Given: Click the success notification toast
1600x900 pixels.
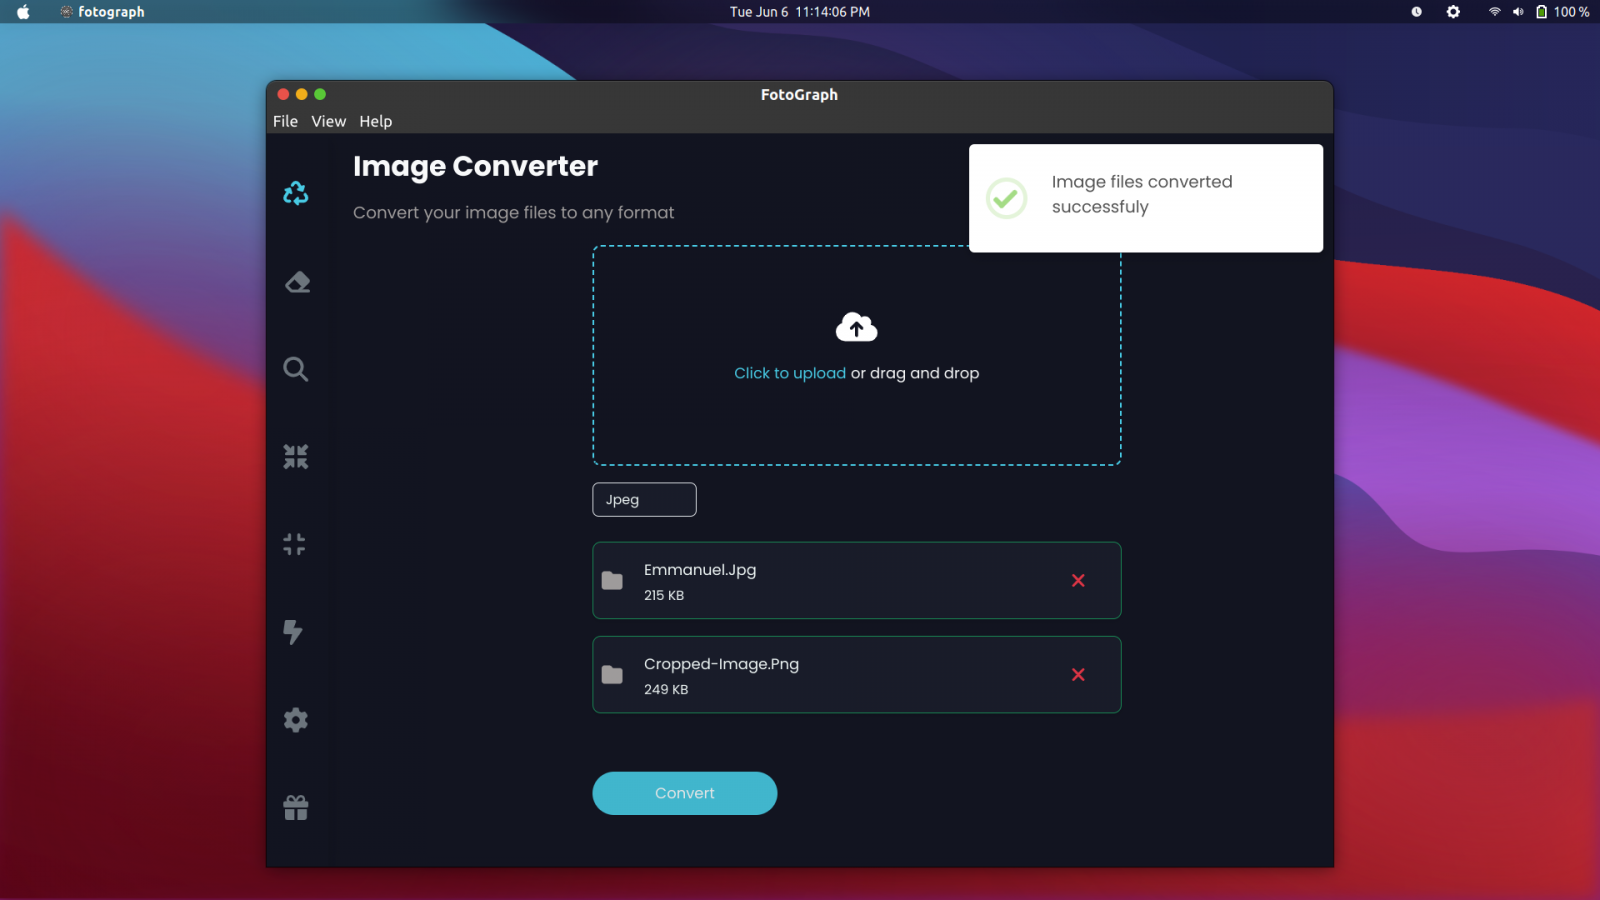Looking at the screenshot, I should [1145, 198].
